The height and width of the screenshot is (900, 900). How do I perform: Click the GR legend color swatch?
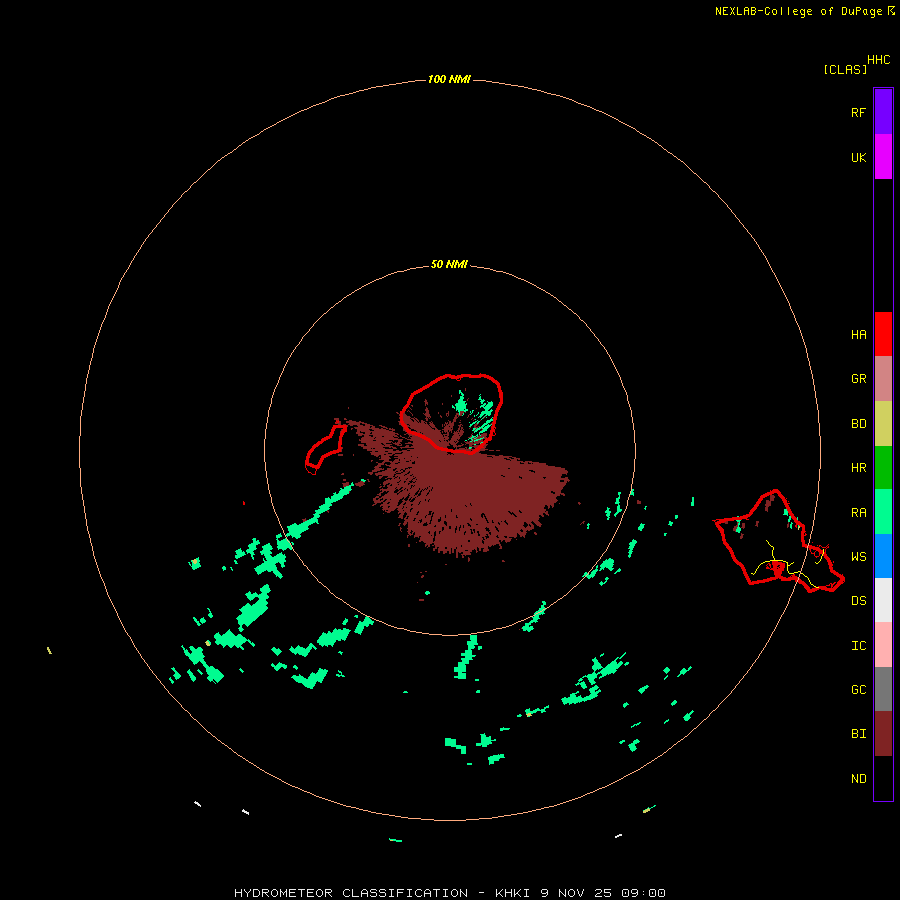[883, 379]
